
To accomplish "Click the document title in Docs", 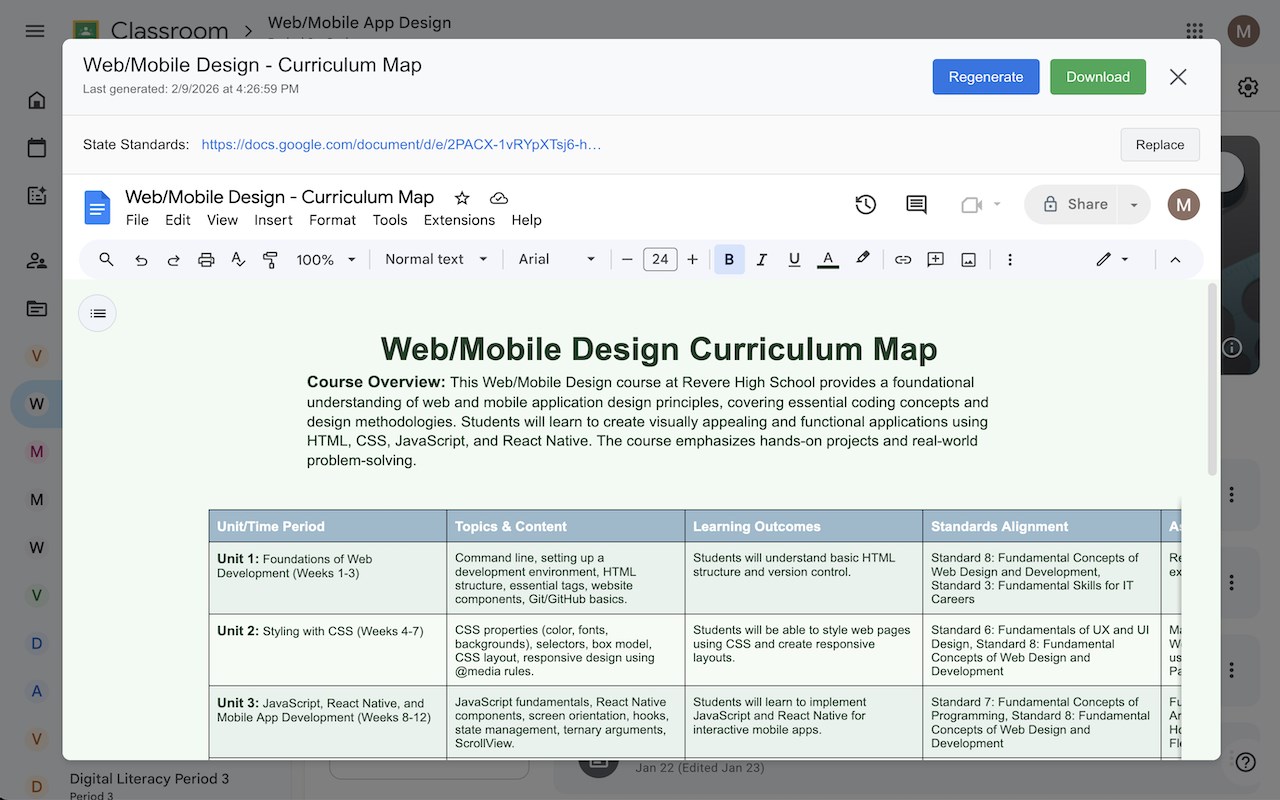I will [279, 197].
